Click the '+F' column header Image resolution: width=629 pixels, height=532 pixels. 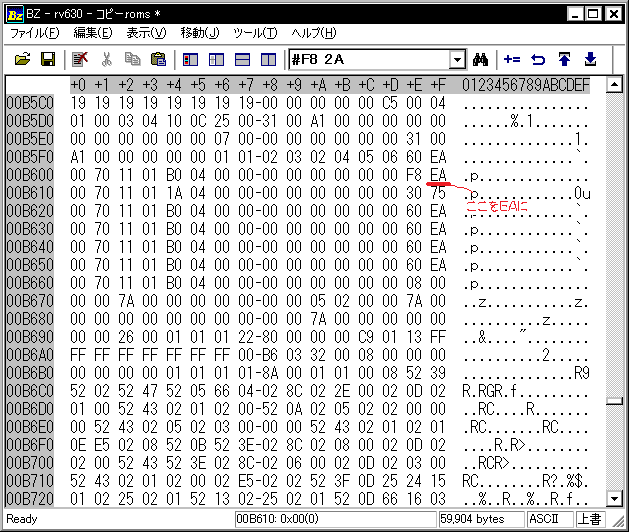[438, 85]
